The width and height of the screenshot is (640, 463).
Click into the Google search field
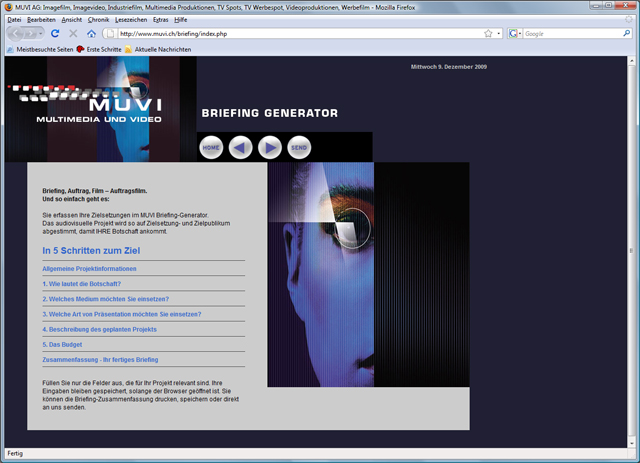[570, 33]
